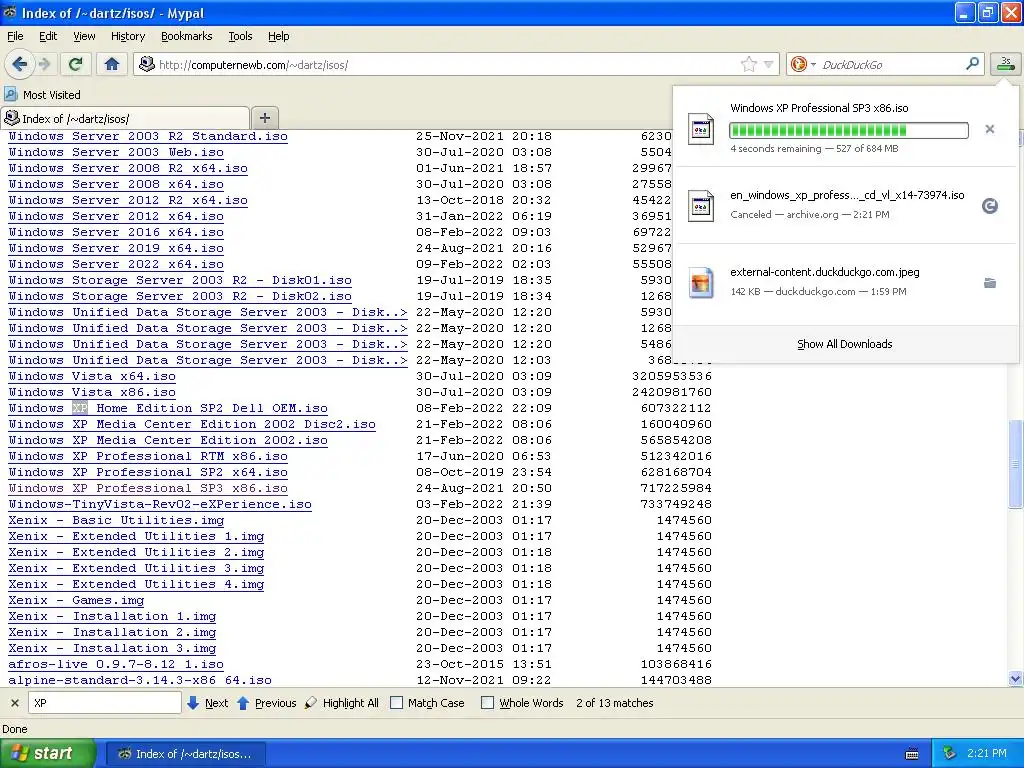
Task: Enable the Whole Words checkbox
Action: pyautogui.click(x=487, y=703)
